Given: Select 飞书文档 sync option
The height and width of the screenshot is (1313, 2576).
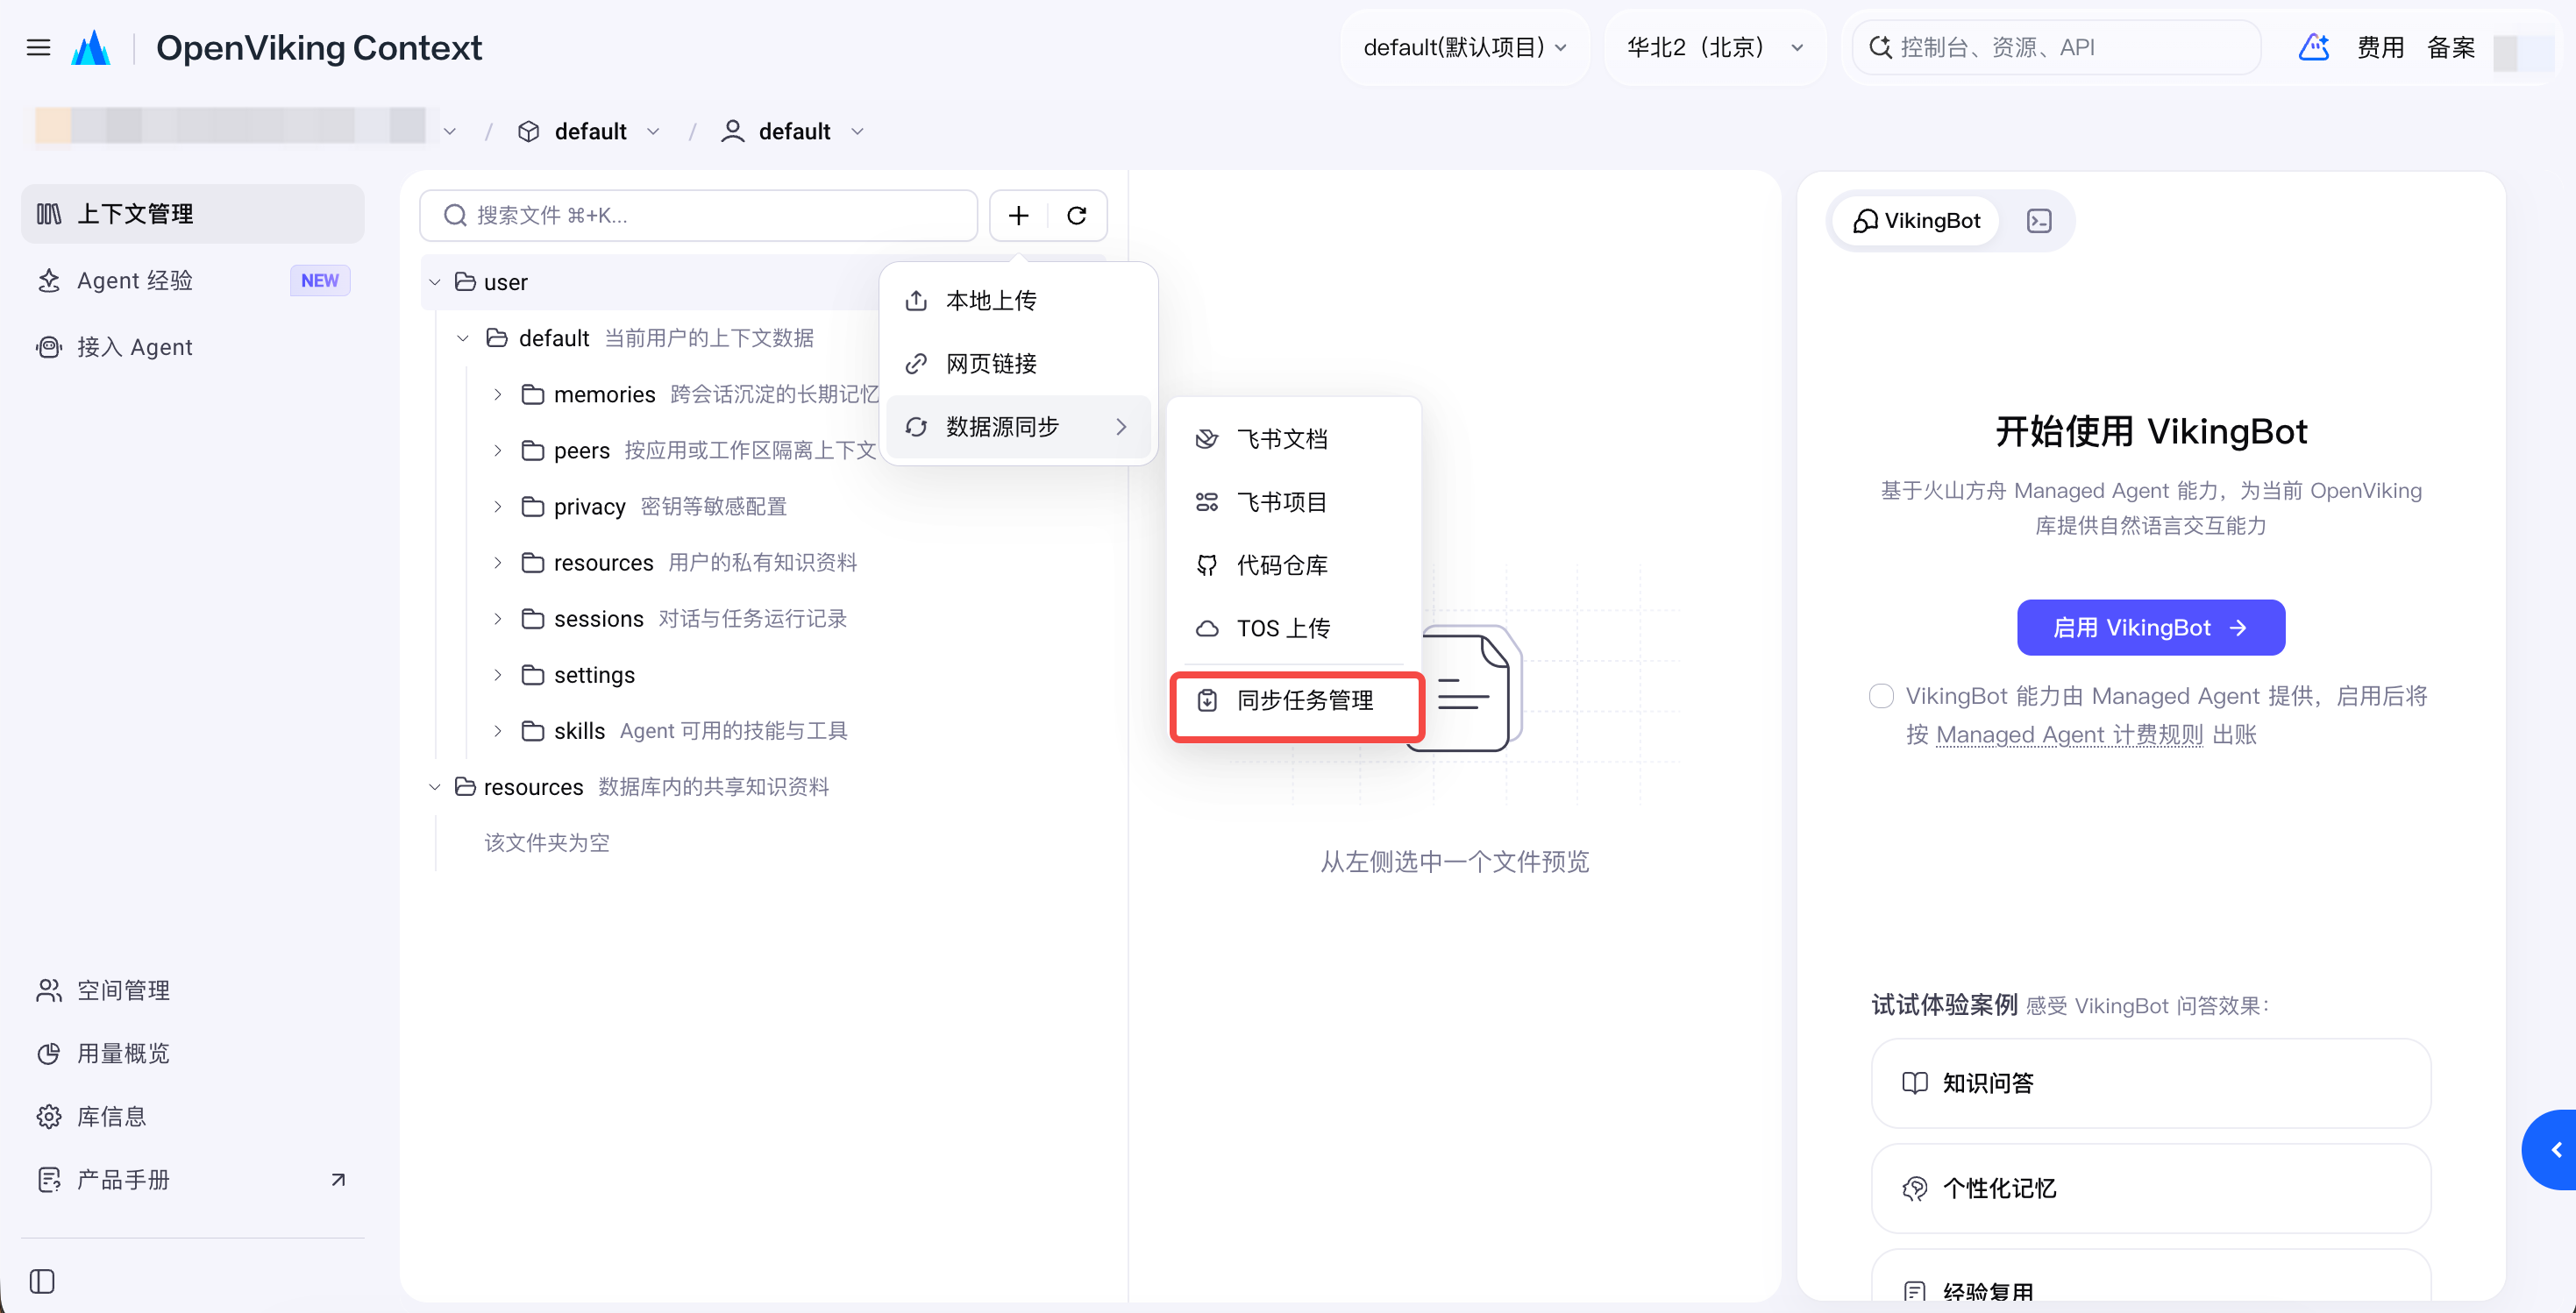Looking at the screenshot, I should (x=1294, y=438).
